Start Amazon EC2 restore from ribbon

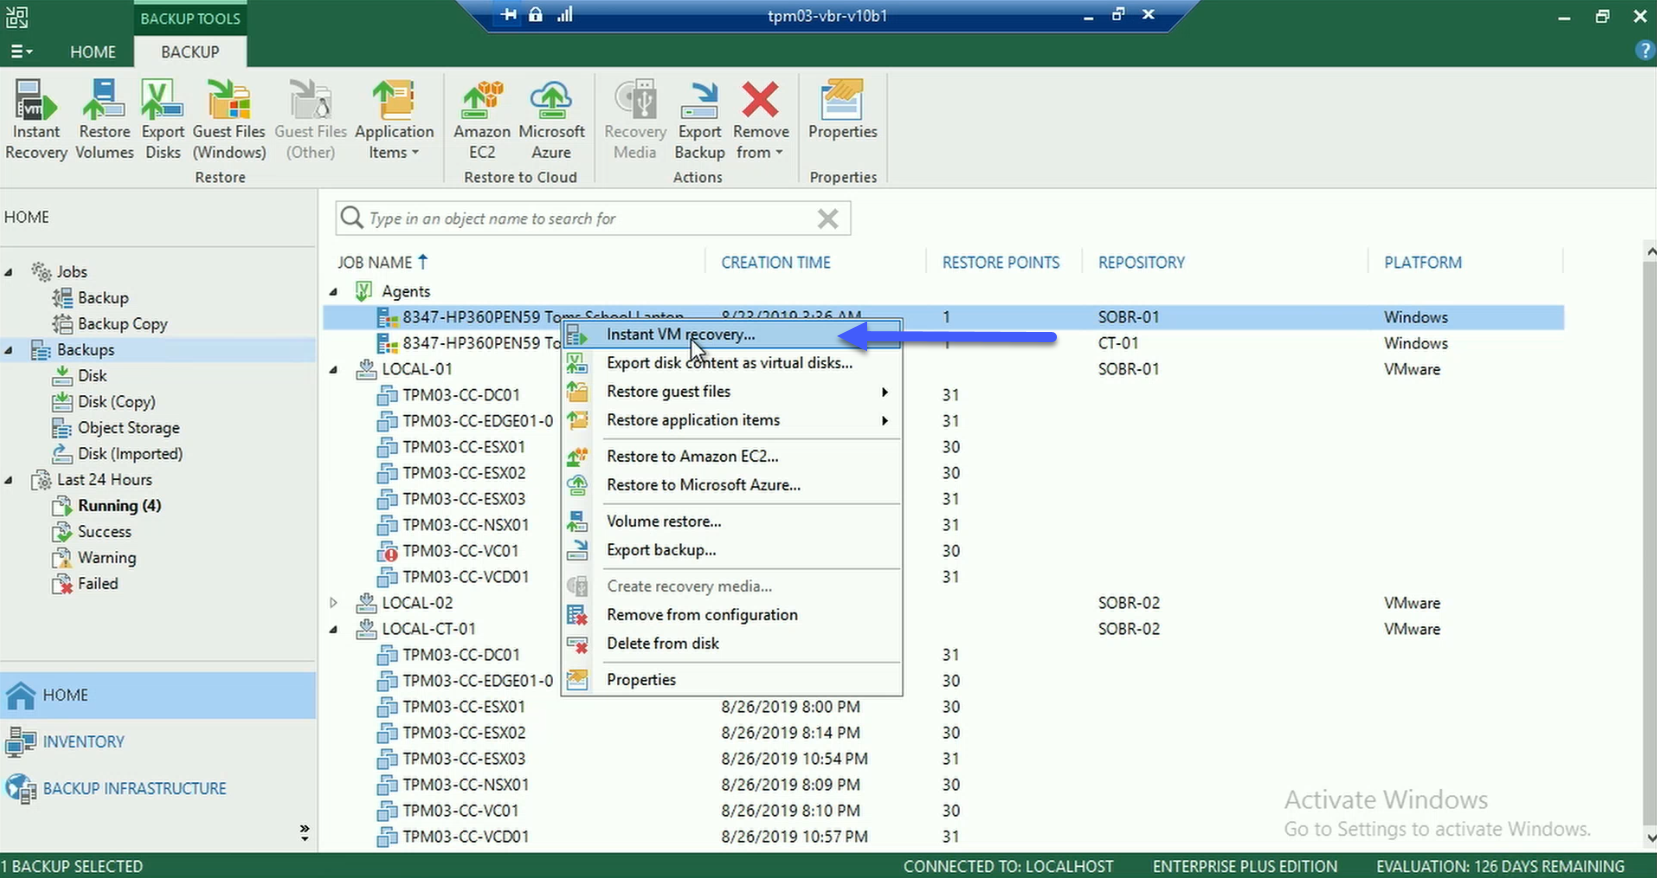pos(482,121)
